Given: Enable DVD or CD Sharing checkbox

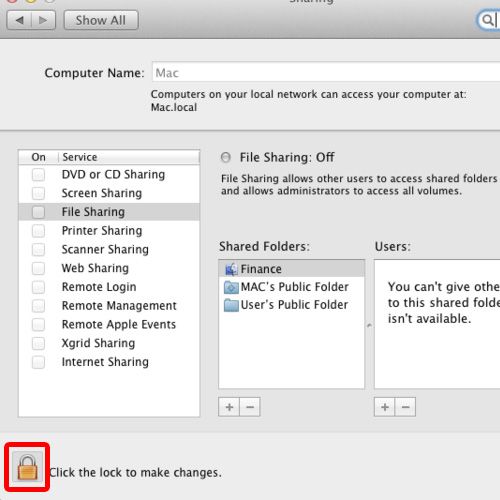Looking at the screenshot, I should click(x=38, y=174).
